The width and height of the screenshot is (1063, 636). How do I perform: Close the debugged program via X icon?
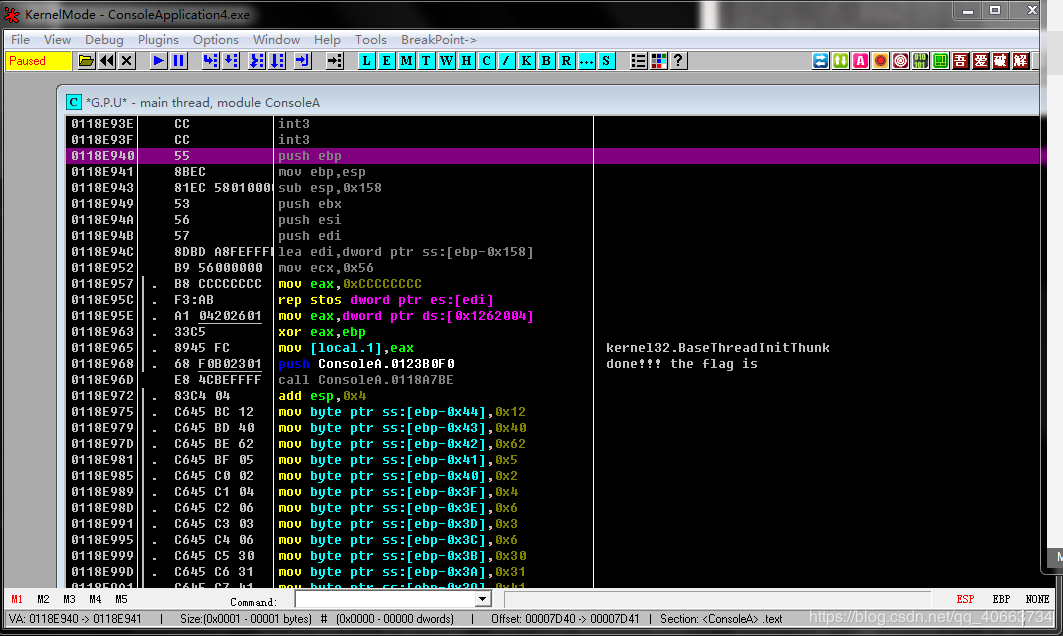[126, 61]
